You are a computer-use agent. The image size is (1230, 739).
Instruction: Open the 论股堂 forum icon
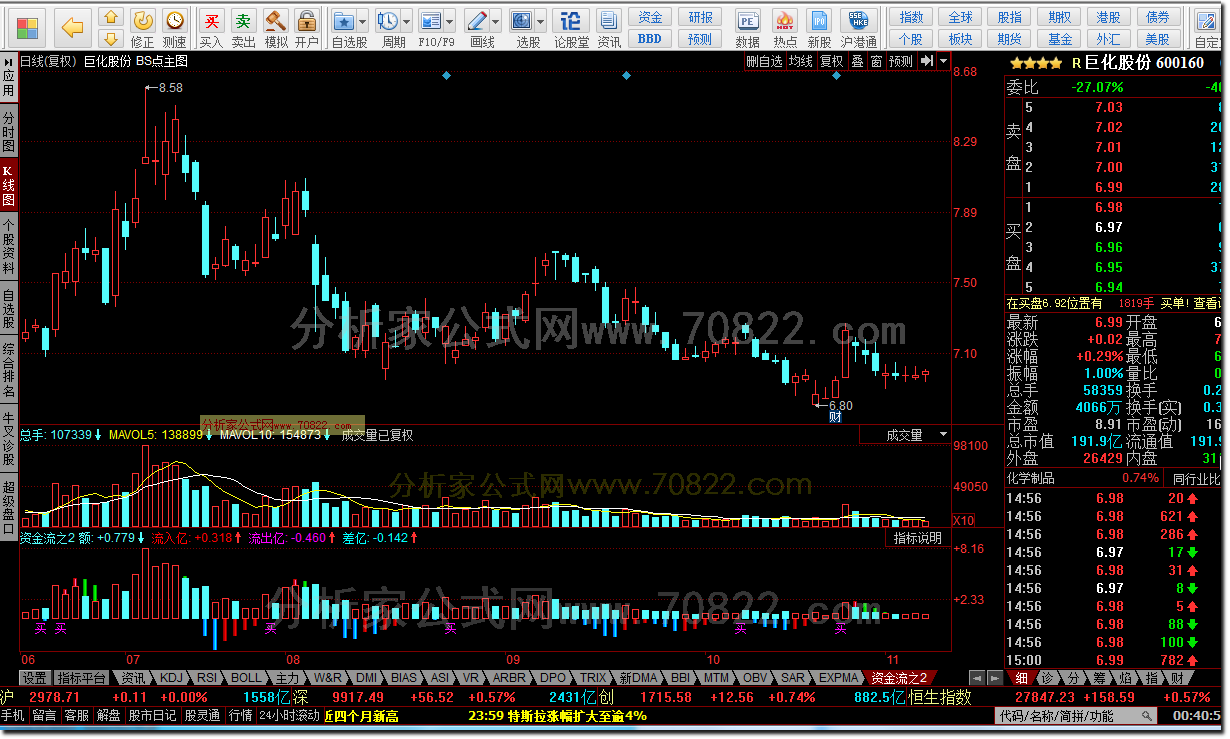[x=571, y=27]
